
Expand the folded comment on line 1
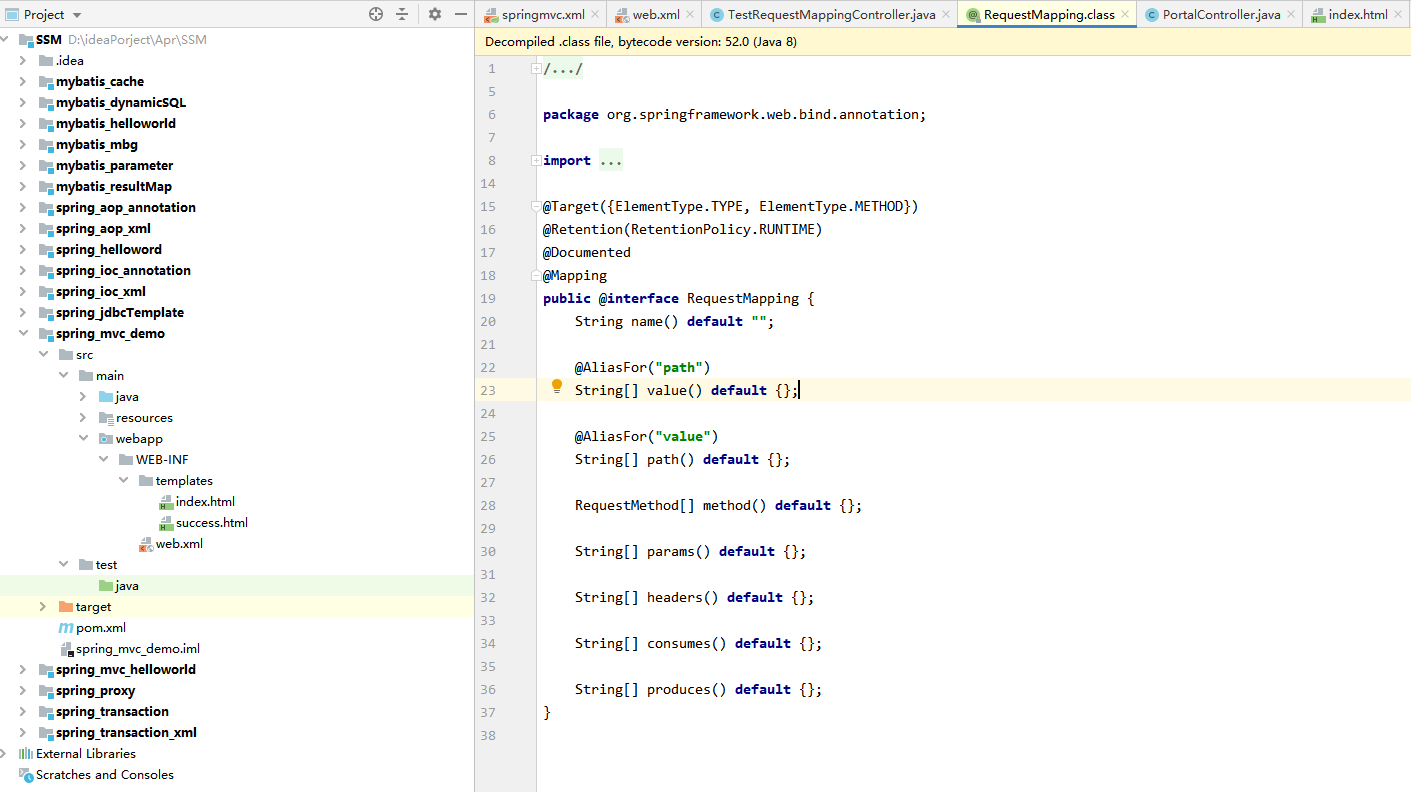(x=537, y=69)
